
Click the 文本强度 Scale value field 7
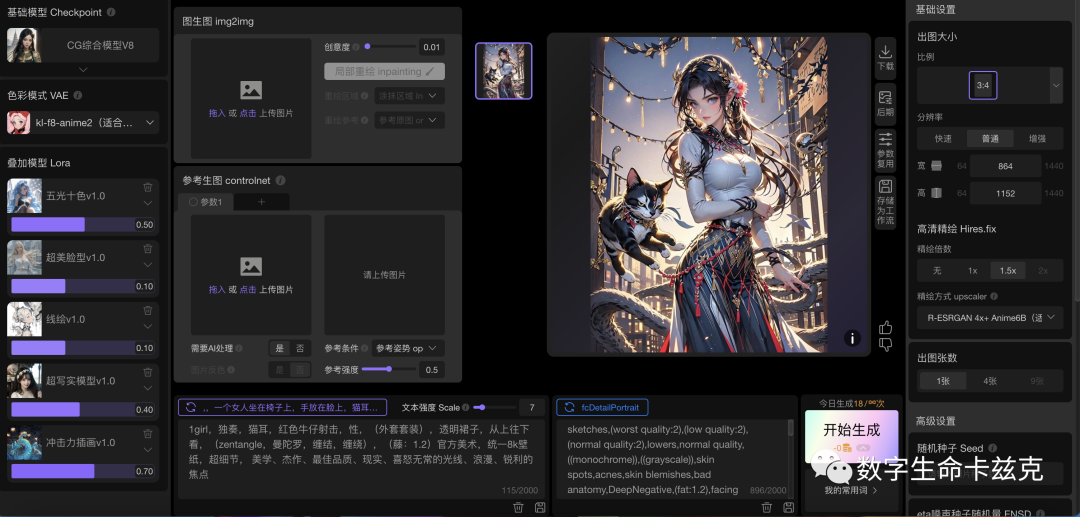tap(532, 408)
